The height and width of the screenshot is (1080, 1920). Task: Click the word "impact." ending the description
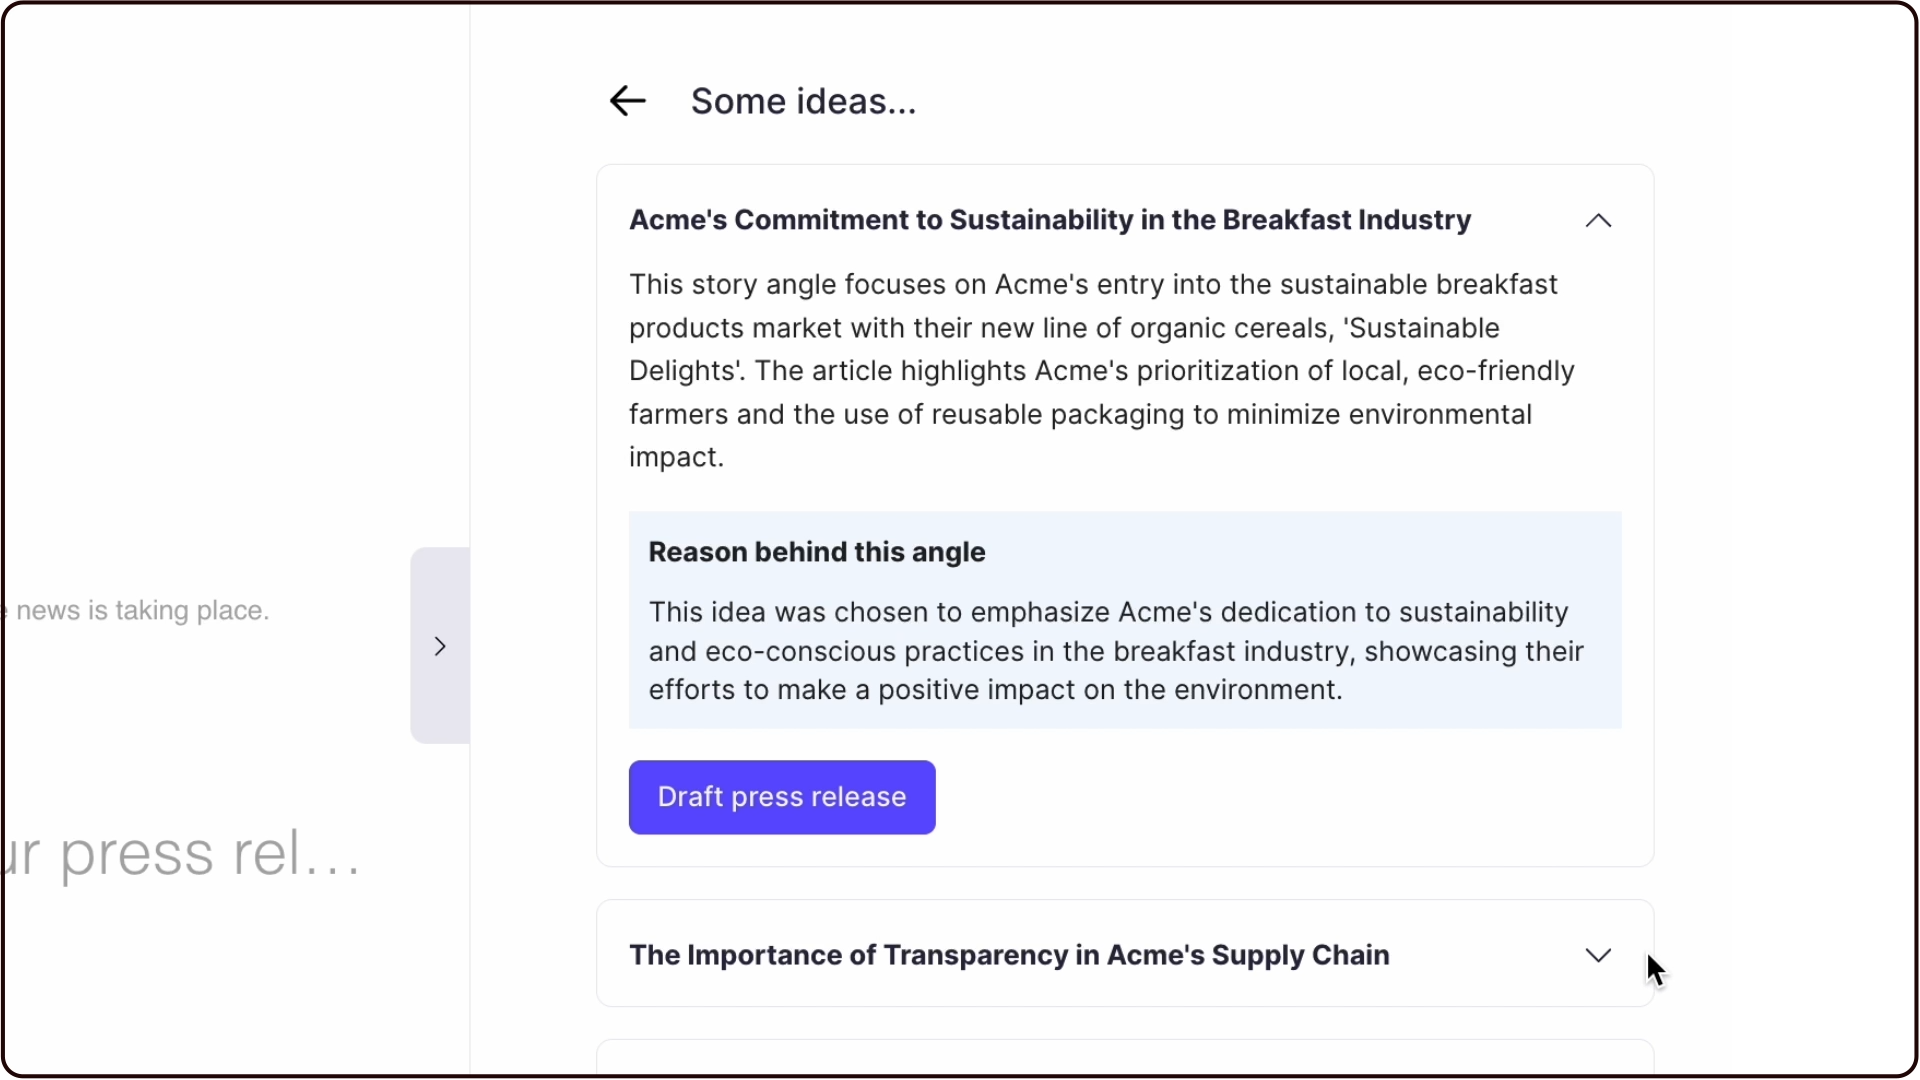(x=676, y=458)
